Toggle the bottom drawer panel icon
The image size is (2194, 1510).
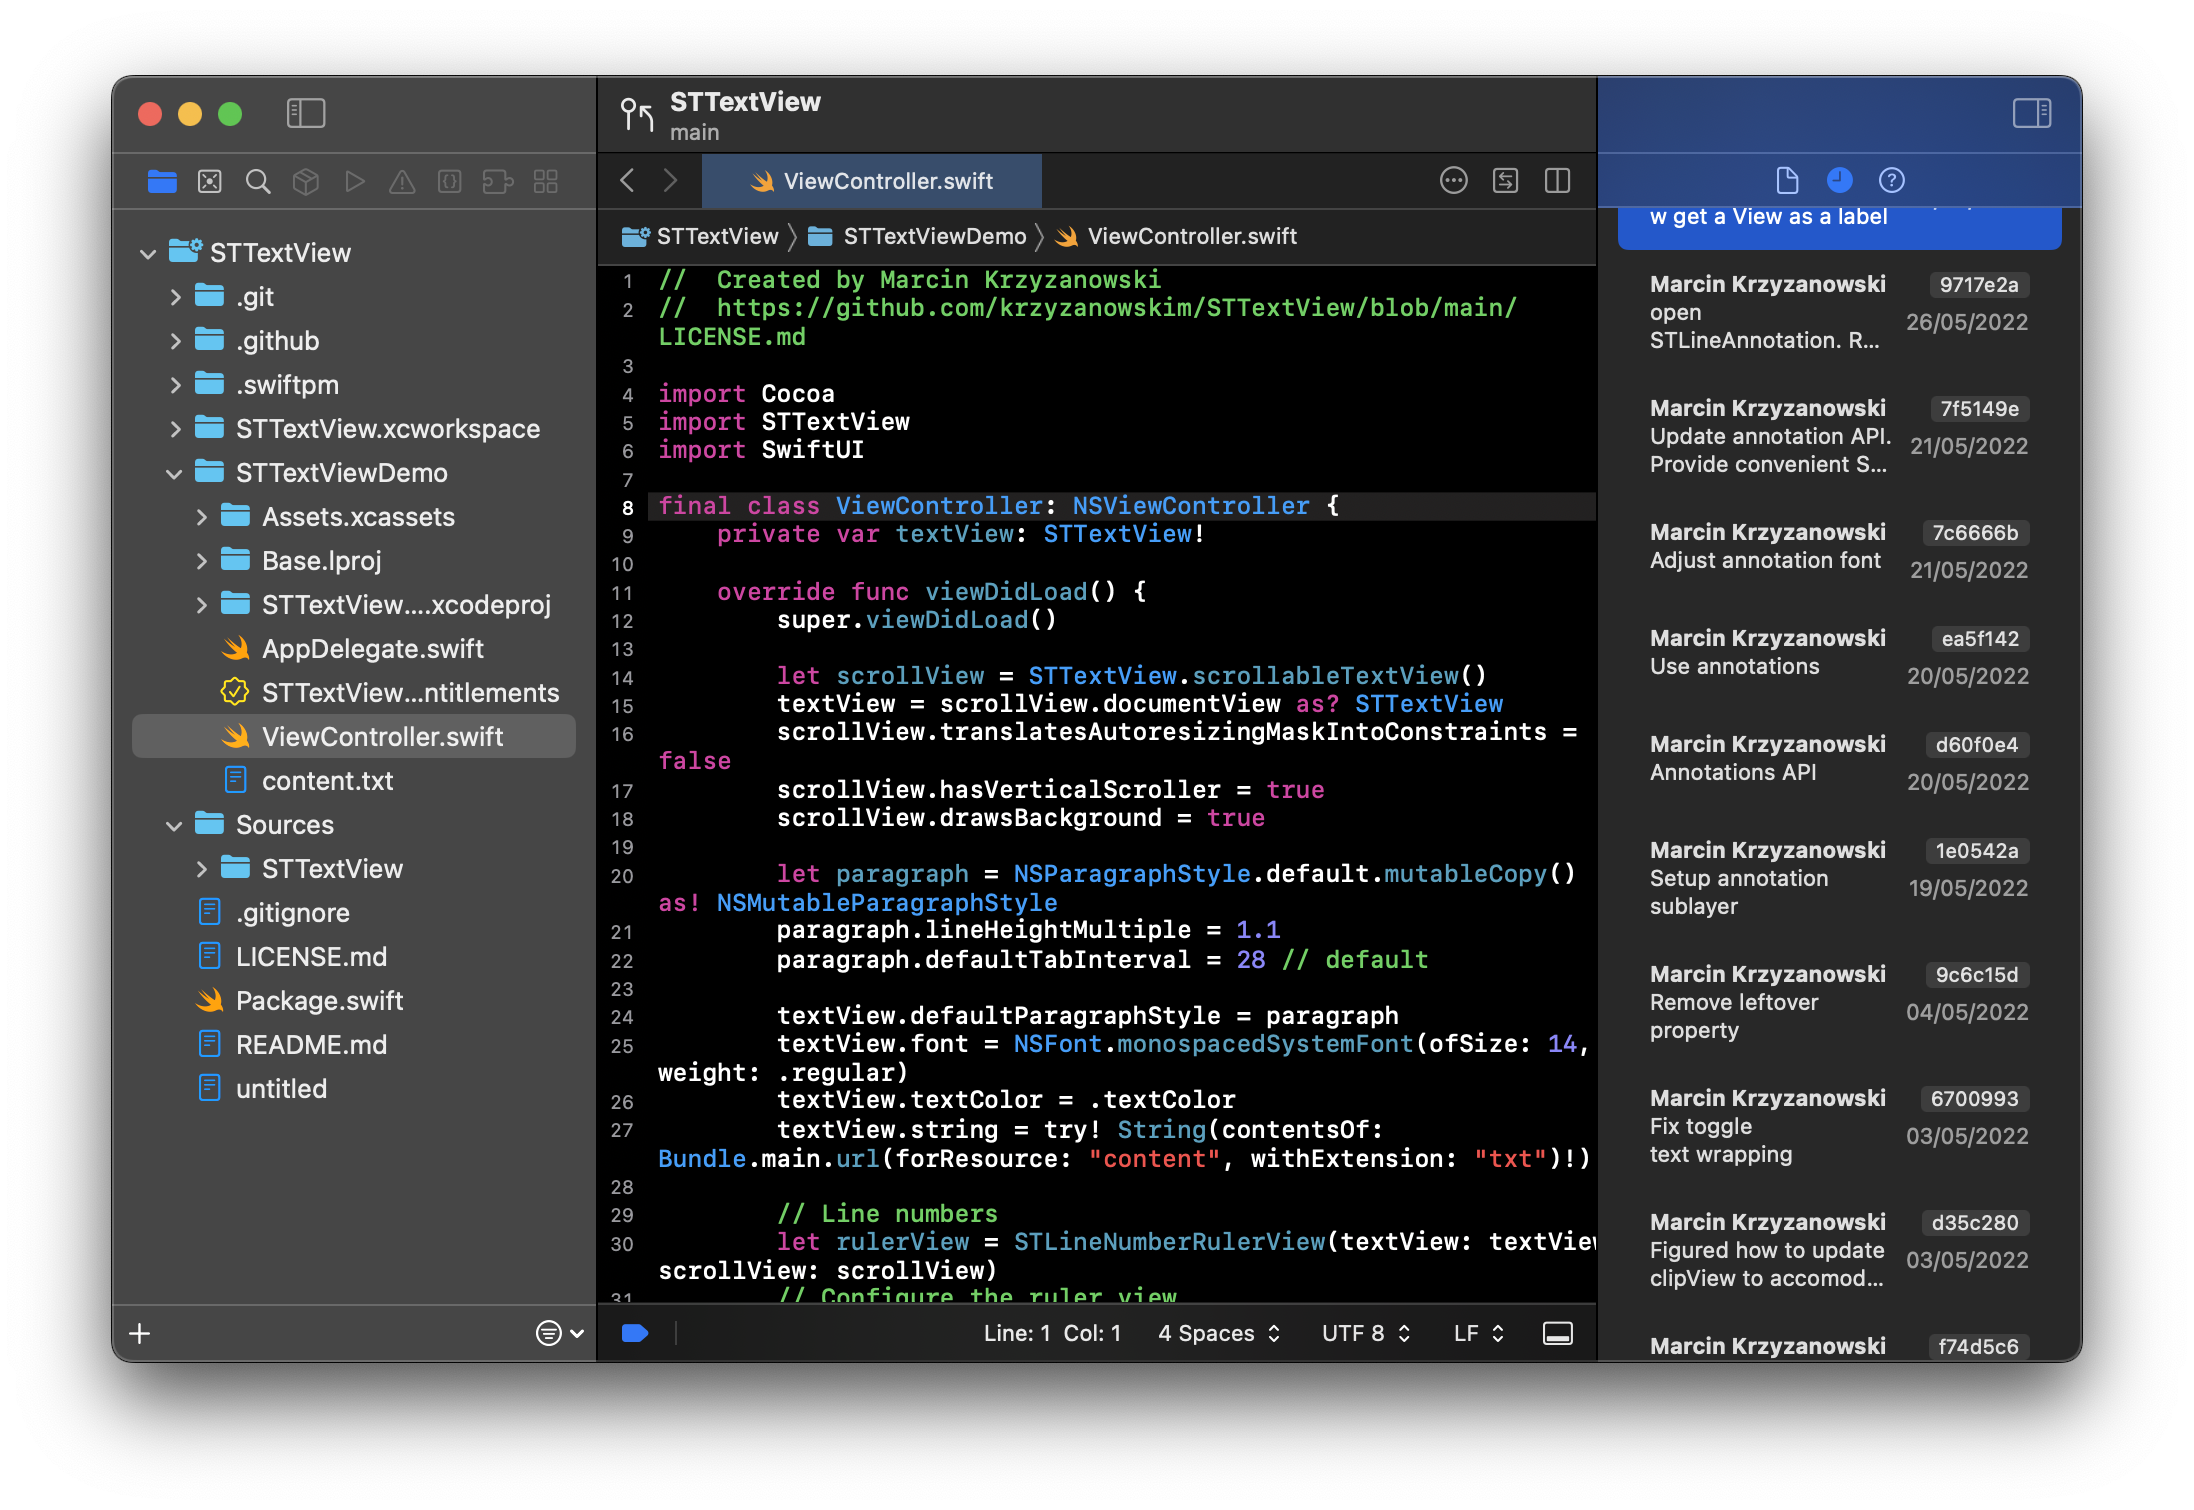1558,1333
